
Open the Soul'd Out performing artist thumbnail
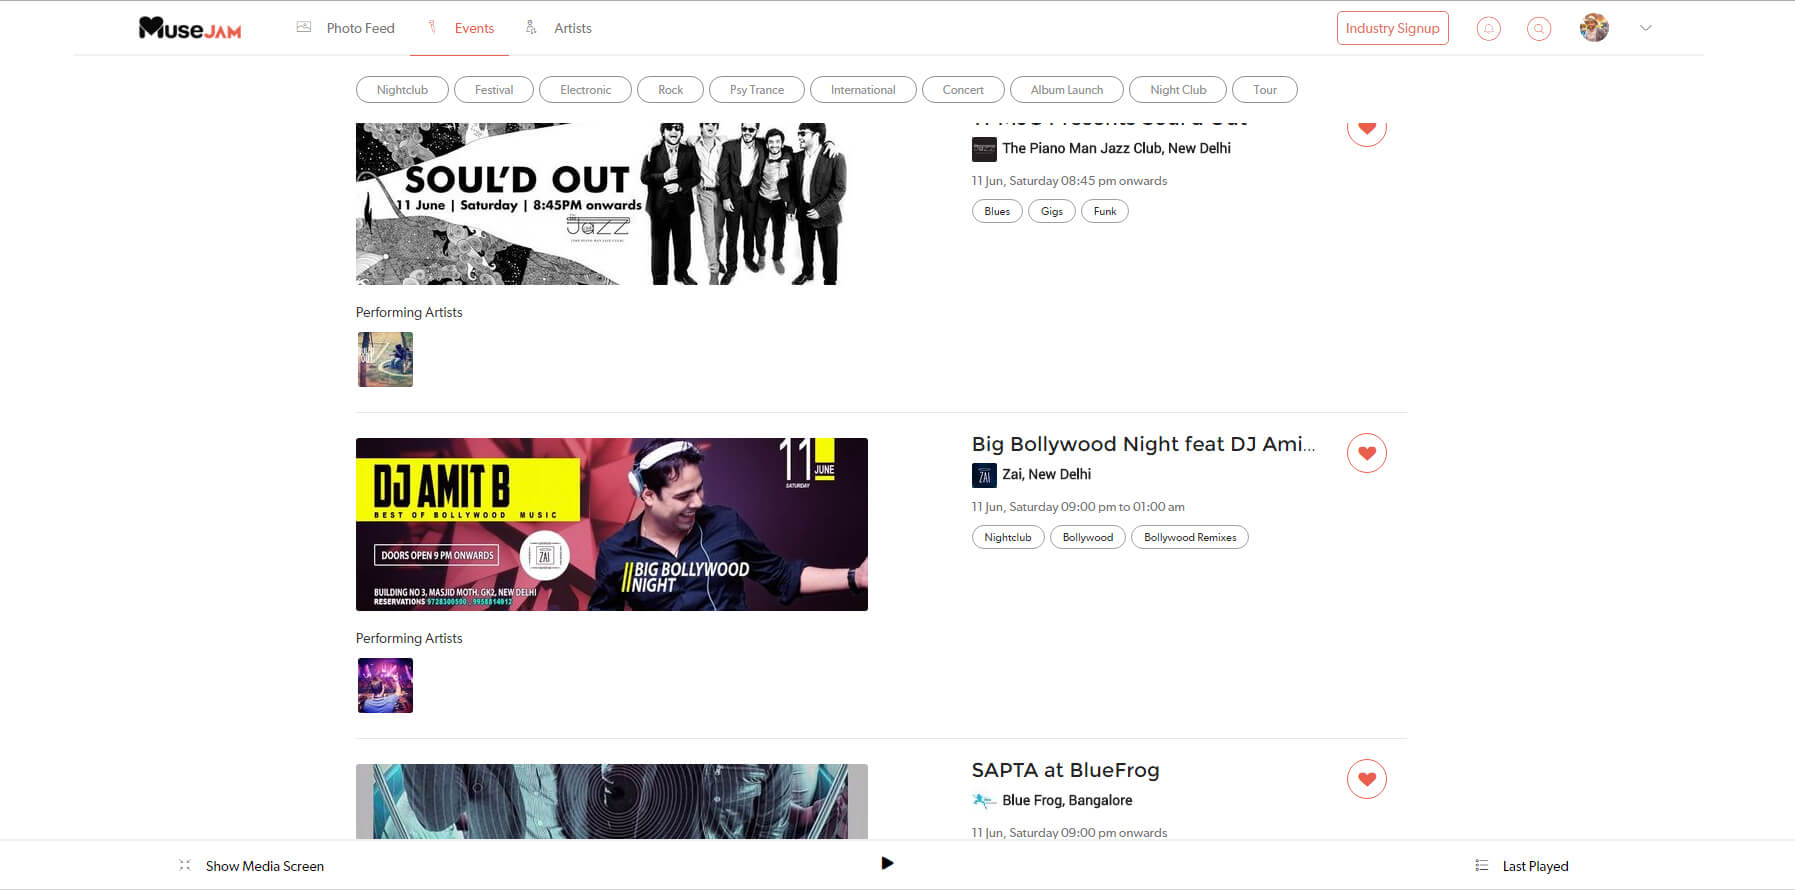(385, 360)
